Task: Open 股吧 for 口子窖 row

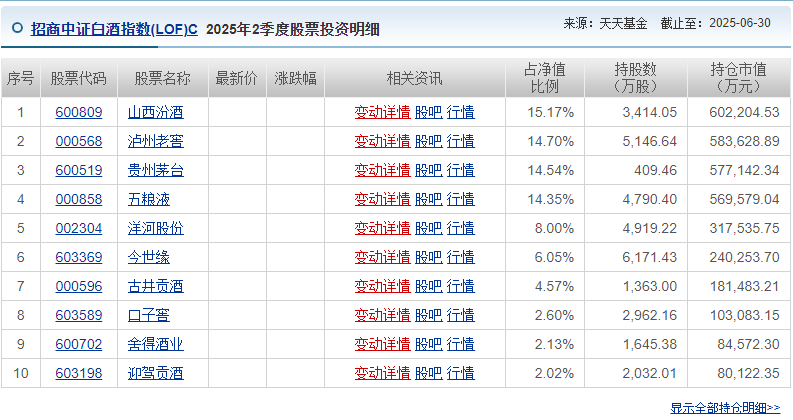Action: tap(428, 315)
